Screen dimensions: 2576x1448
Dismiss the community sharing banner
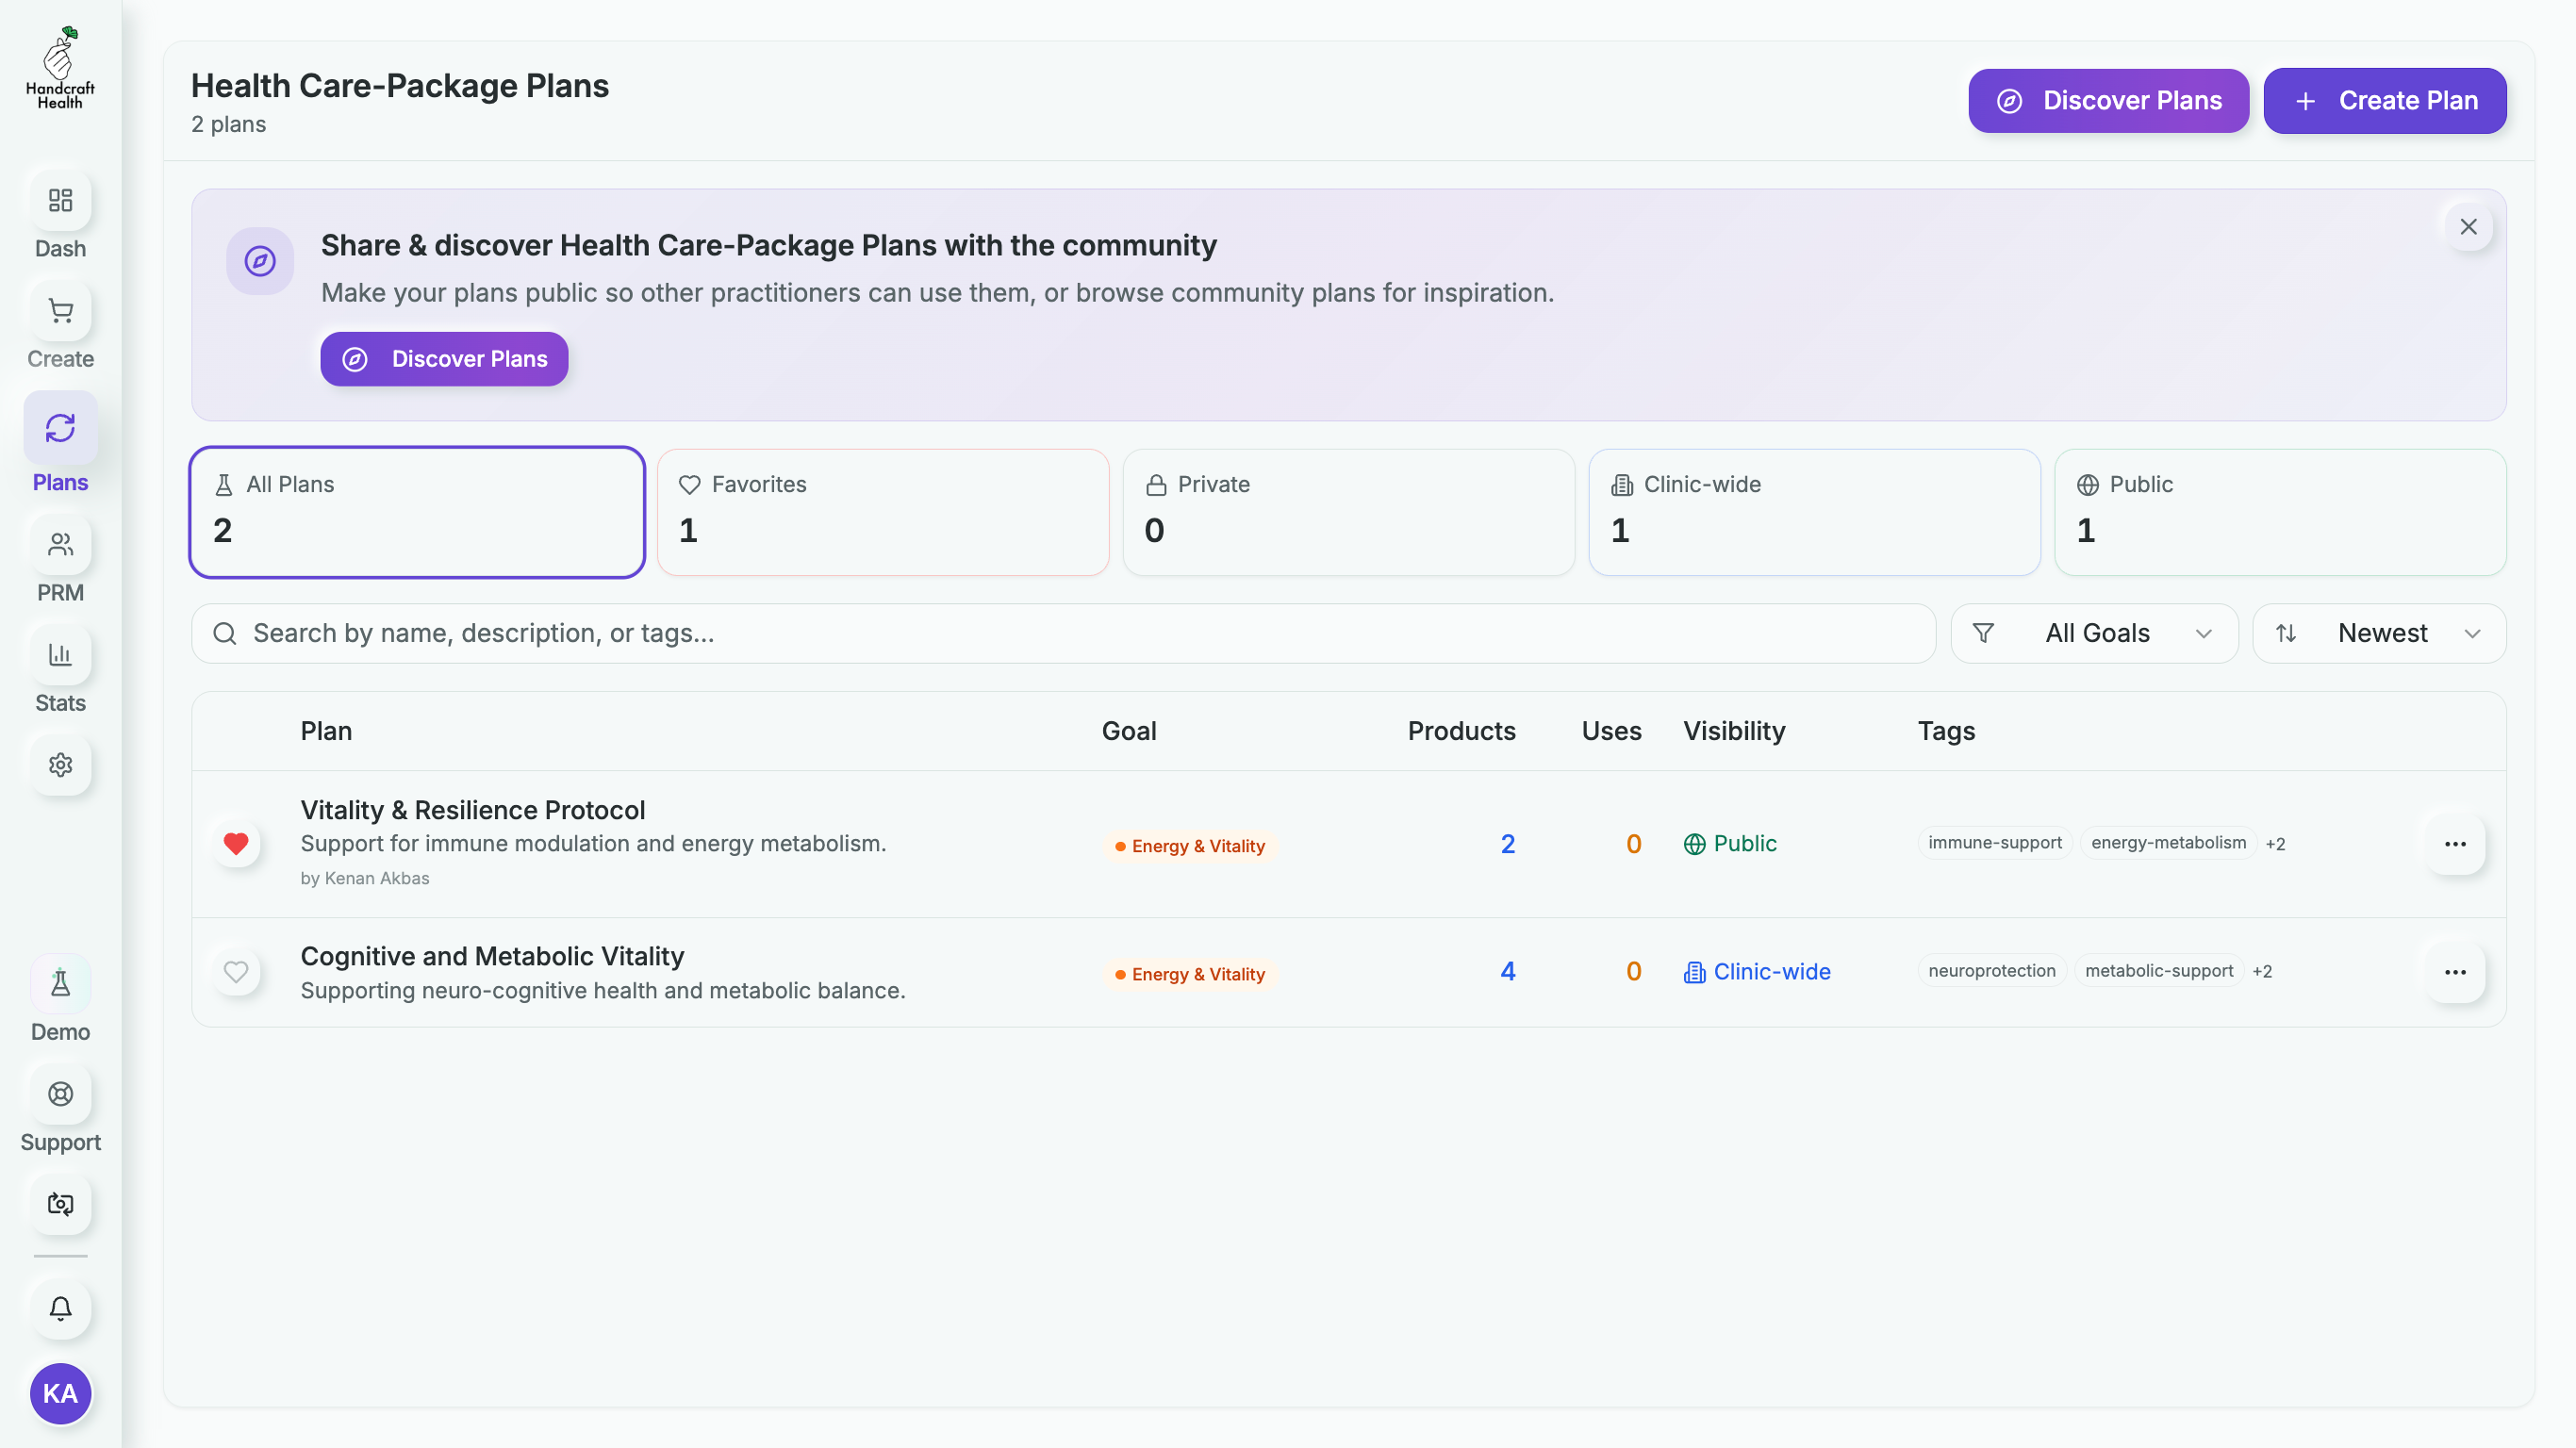[2468, 227]
